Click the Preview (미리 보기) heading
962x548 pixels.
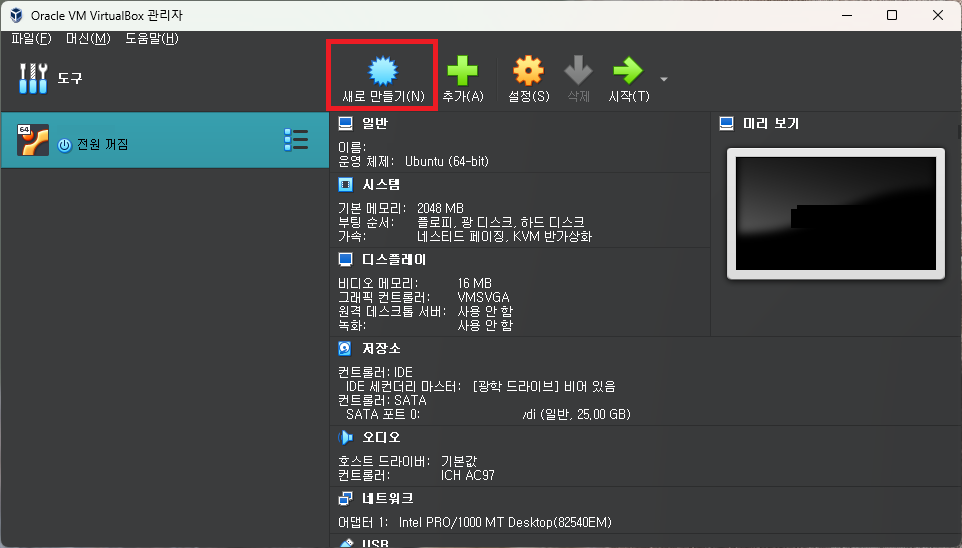point(771,123)
